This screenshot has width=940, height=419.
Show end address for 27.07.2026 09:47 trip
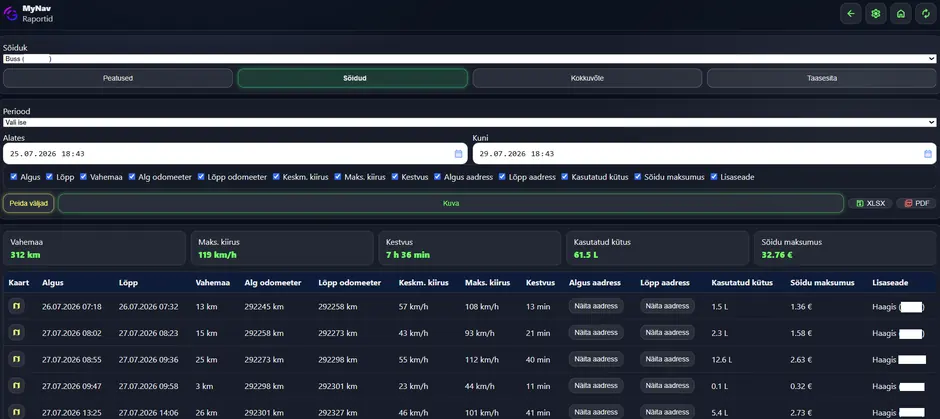(x=667, y=385)
